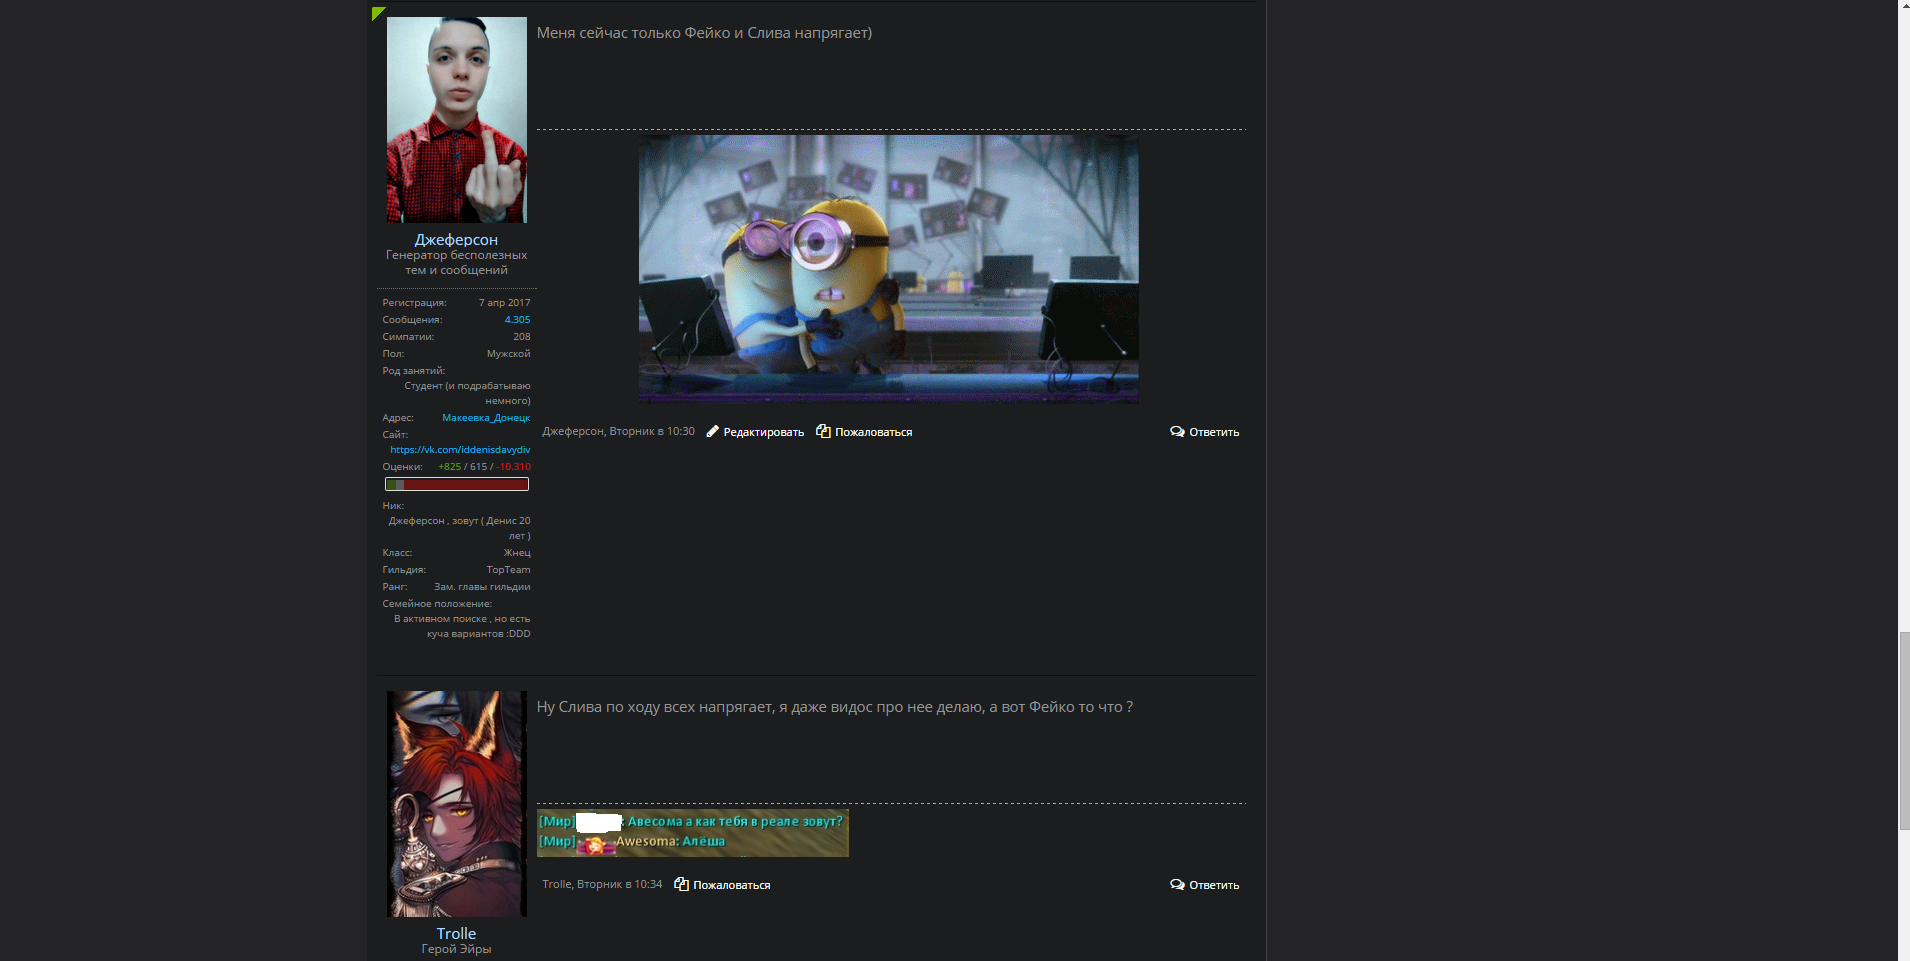Click report icon in Trolle's post
This screenshot has width=1910, height=961.
(681, 884)
